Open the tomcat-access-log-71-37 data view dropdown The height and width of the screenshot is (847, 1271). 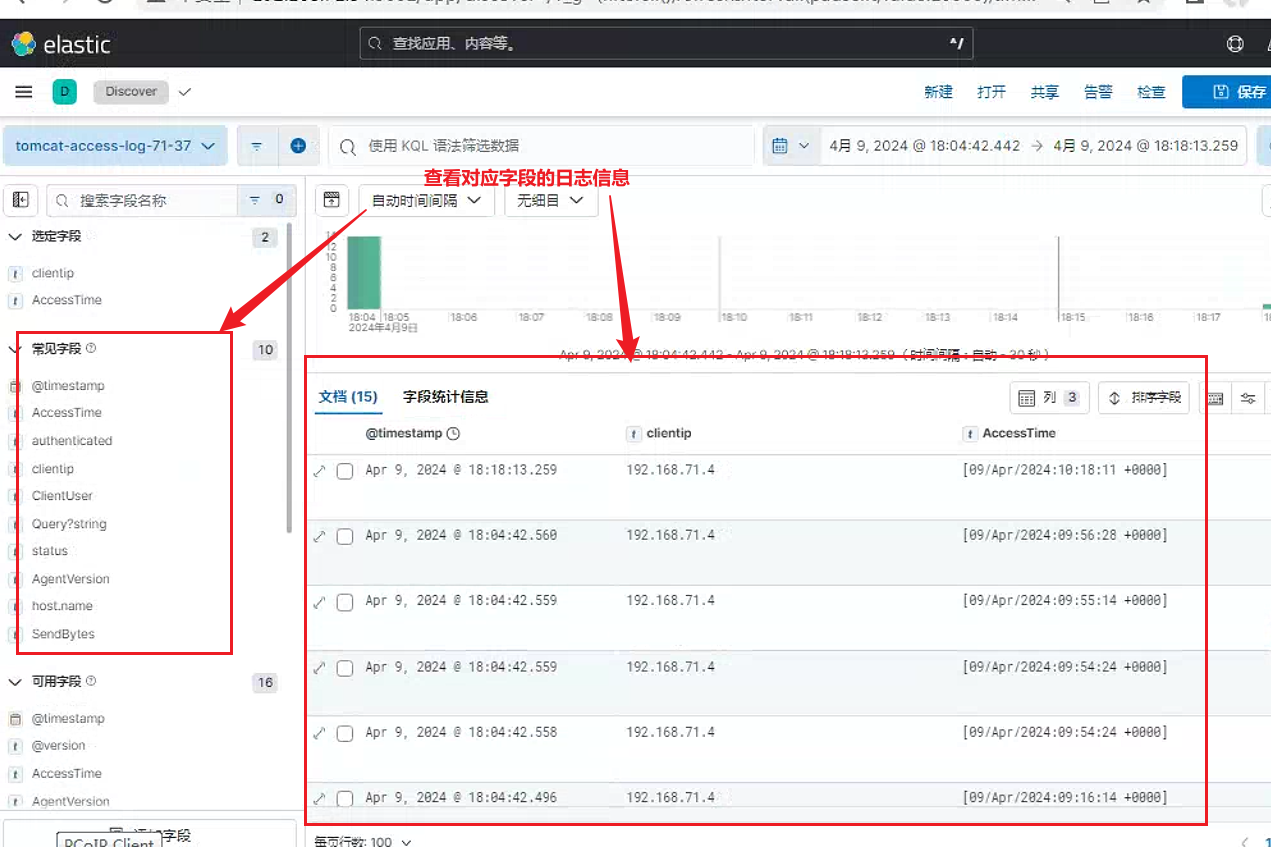pyautogui.click(x=116, y=146)
